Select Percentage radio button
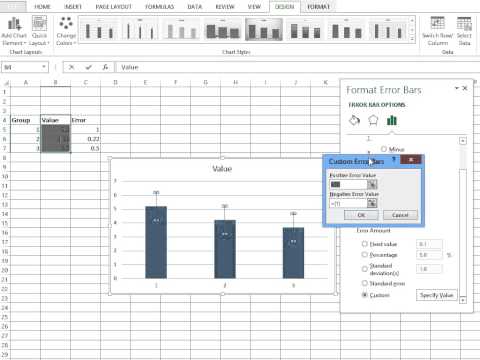This screenshot has width=480, height=360. 365,255
